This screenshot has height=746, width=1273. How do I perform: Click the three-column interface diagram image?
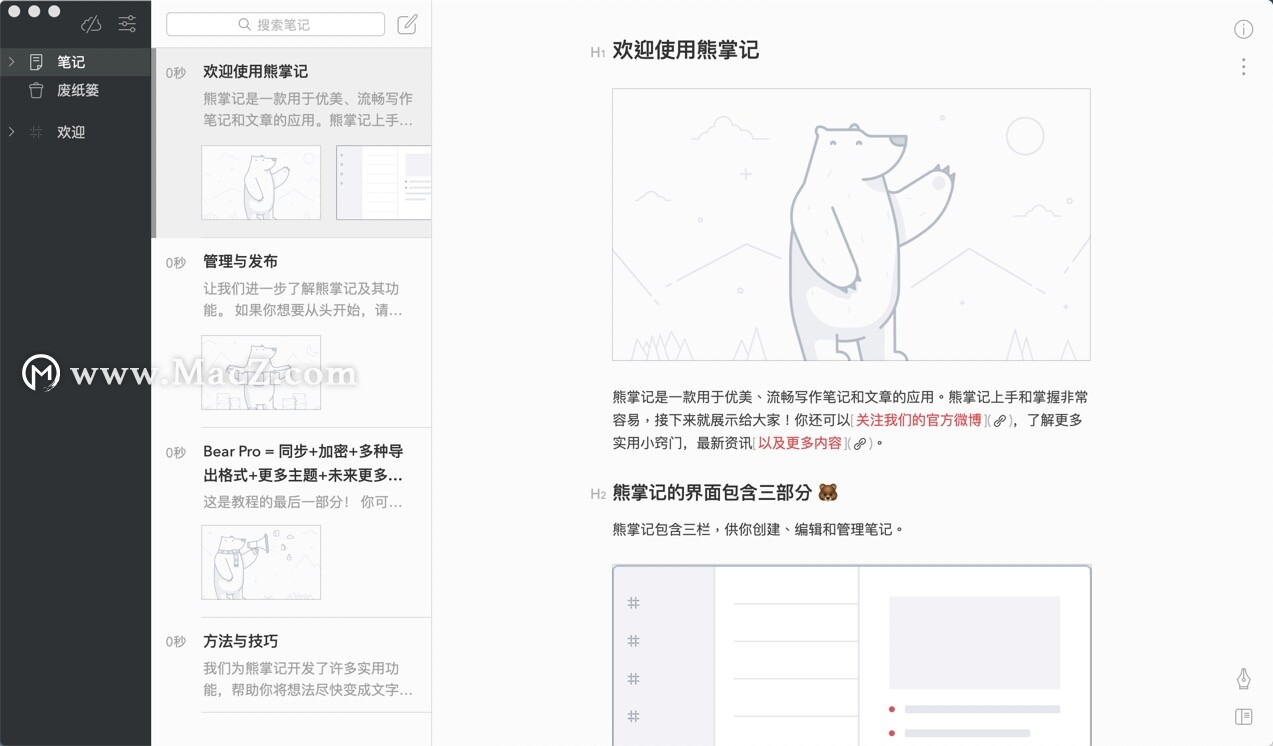click(x=851, y=655)
